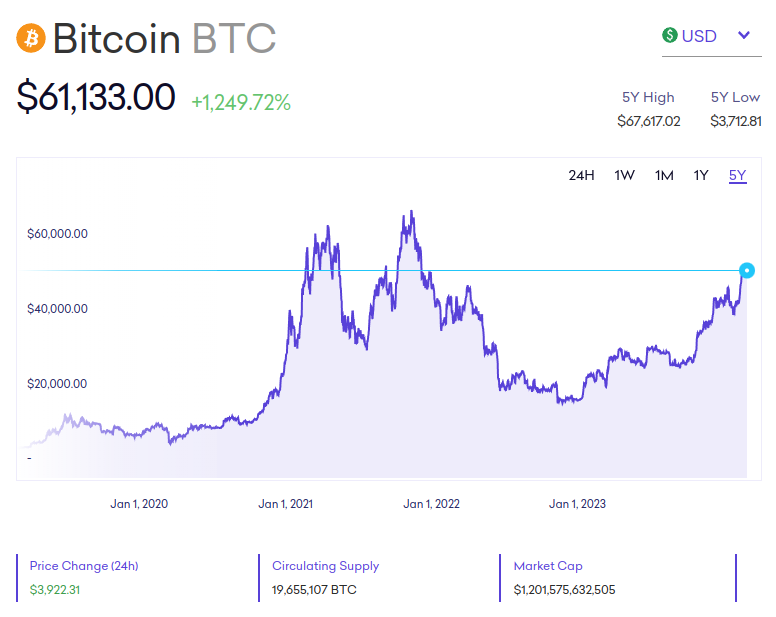The height and width of the screenshot is (617, 776).
Task: Click the 5Y Low value
Action: pos(735,121)
